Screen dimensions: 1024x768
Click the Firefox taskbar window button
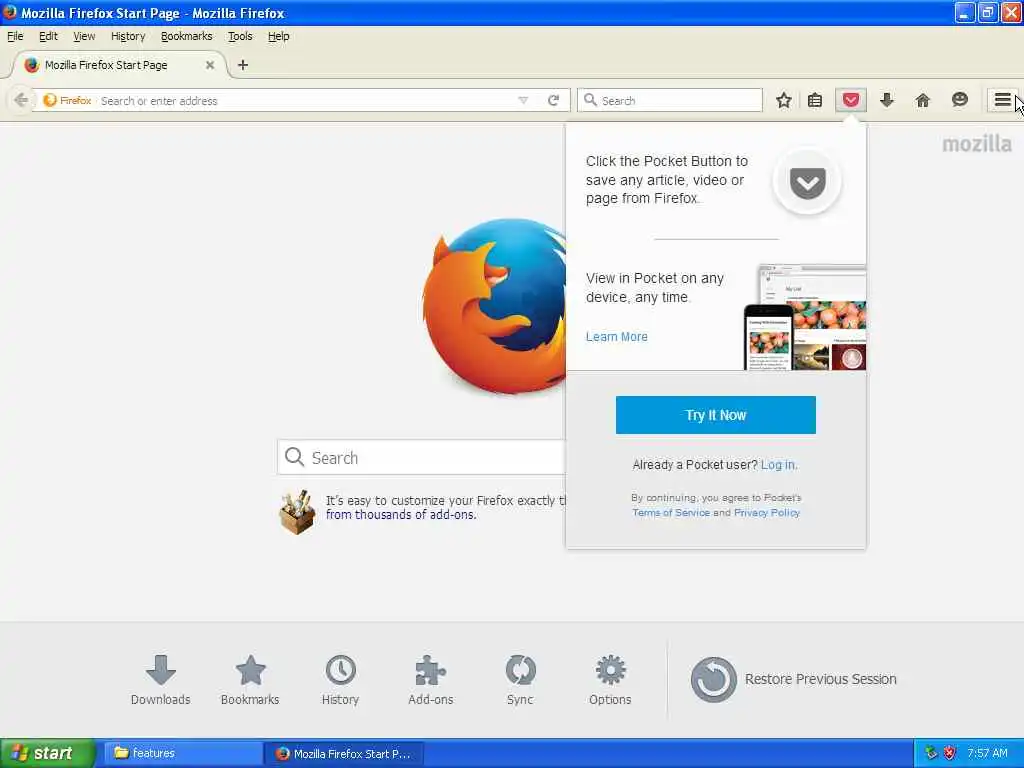(344, 753)
